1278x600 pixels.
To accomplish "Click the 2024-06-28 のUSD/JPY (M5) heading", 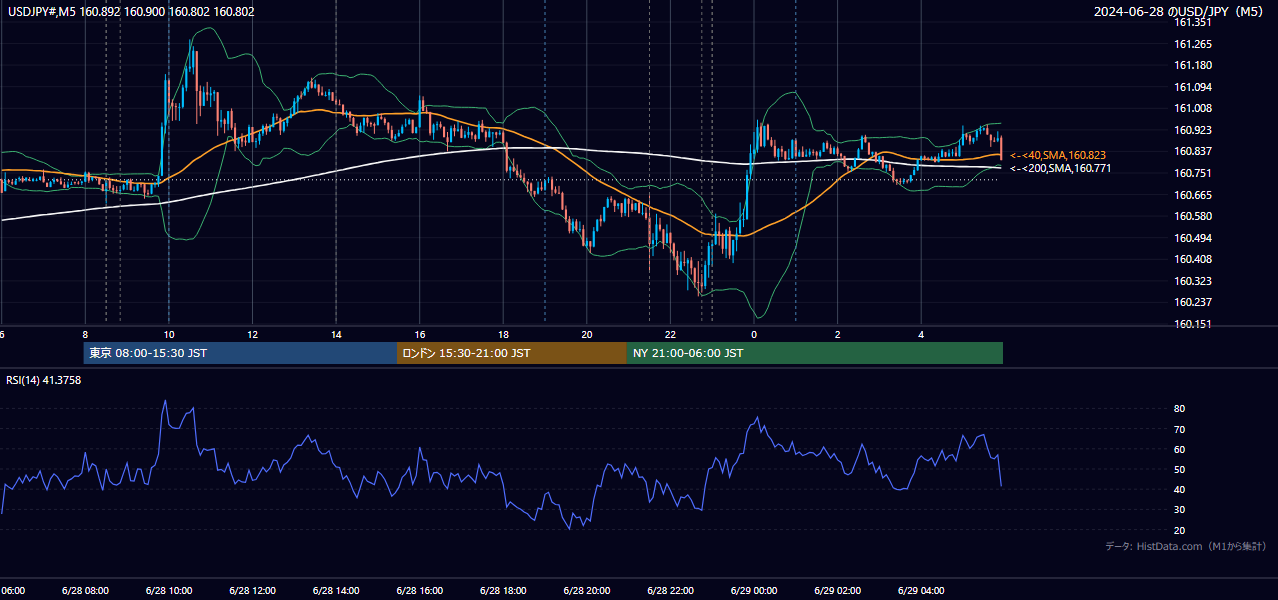I will click(1179, 12).
